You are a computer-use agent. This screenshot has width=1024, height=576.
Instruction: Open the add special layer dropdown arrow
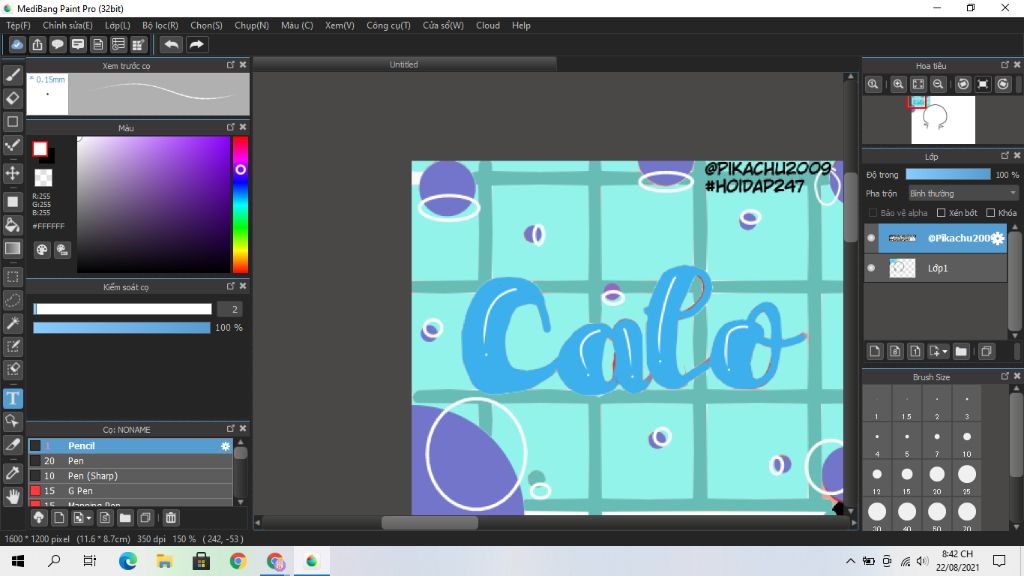click(944, 352)
